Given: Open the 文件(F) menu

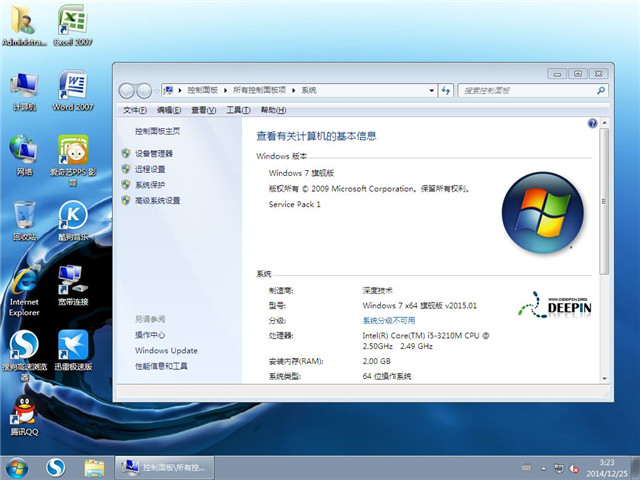Looking at the screenshot, I should pos(135,110).
